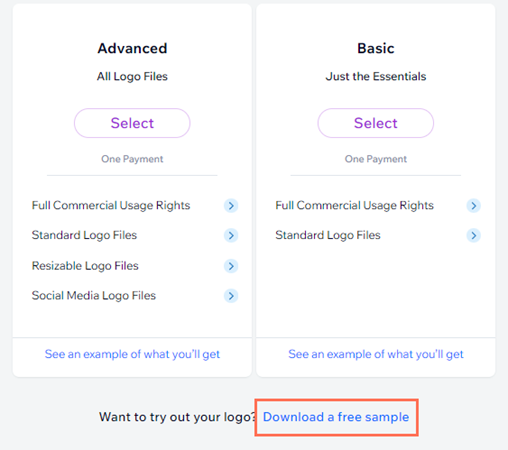
Task: Open Advanced plan's See an example link
Action: [132, 354]
